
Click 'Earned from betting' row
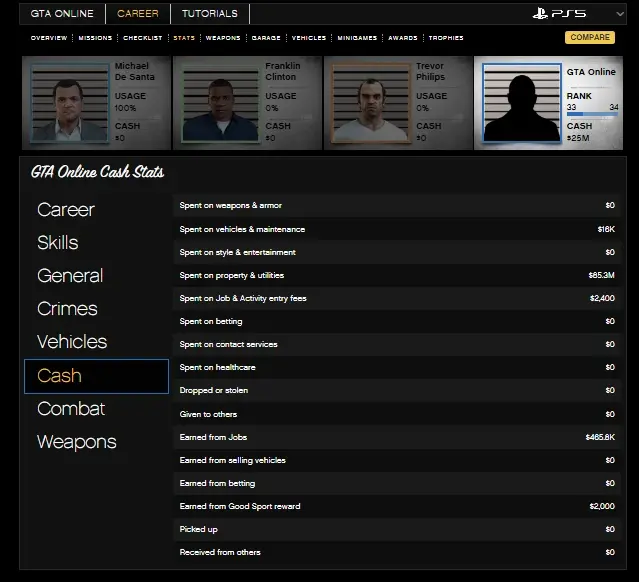pos(397,483)
